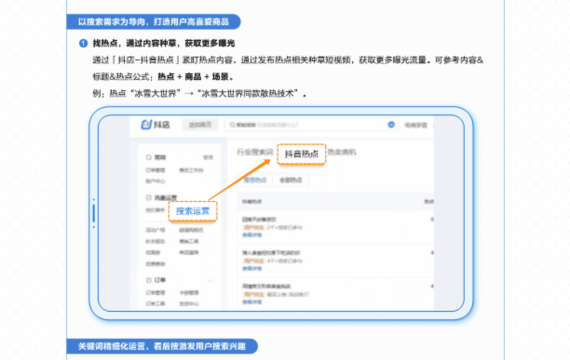The image size is (570, 360).
Task: Click the blue details link under first hot topic
Action: click(252, 235)
